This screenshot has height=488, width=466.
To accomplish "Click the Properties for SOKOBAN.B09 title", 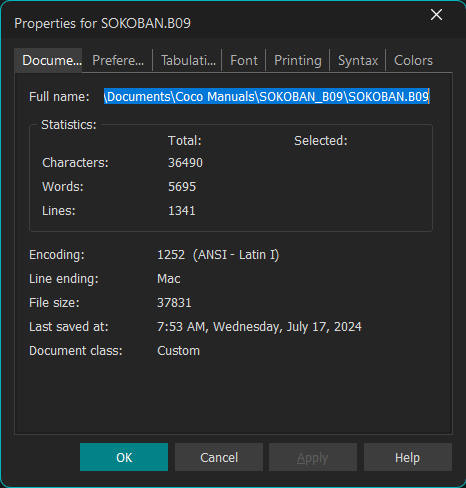I will (102, 23).
